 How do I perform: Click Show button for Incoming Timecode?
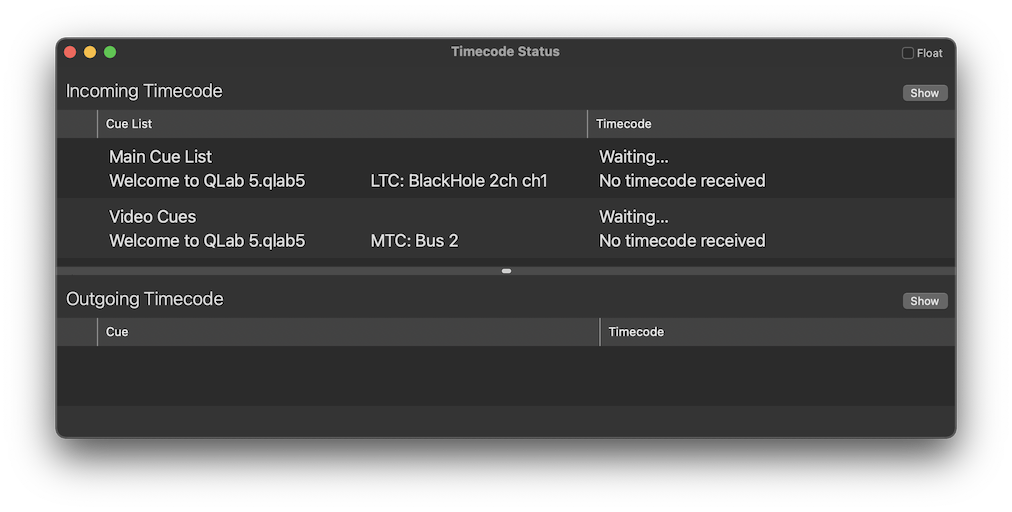(924, 93)
